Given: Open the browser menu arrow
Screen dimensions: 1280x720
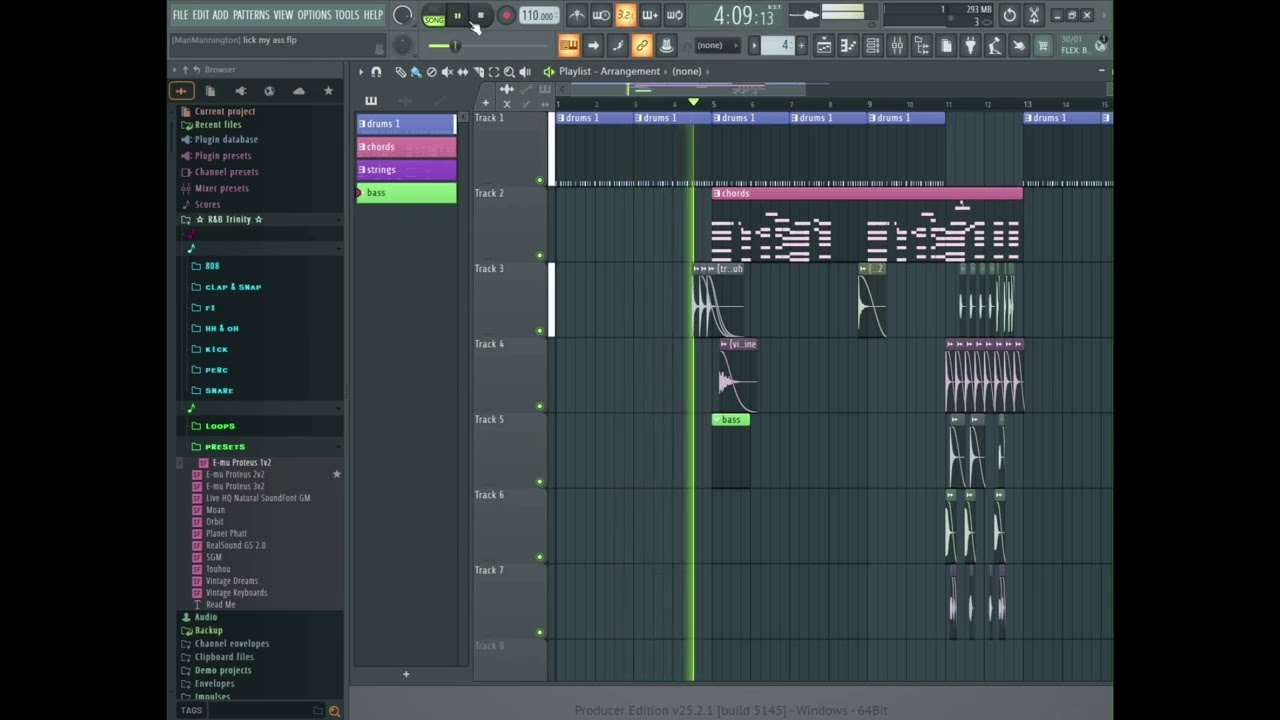Looking at the screenshot, I should pos(174,70).
